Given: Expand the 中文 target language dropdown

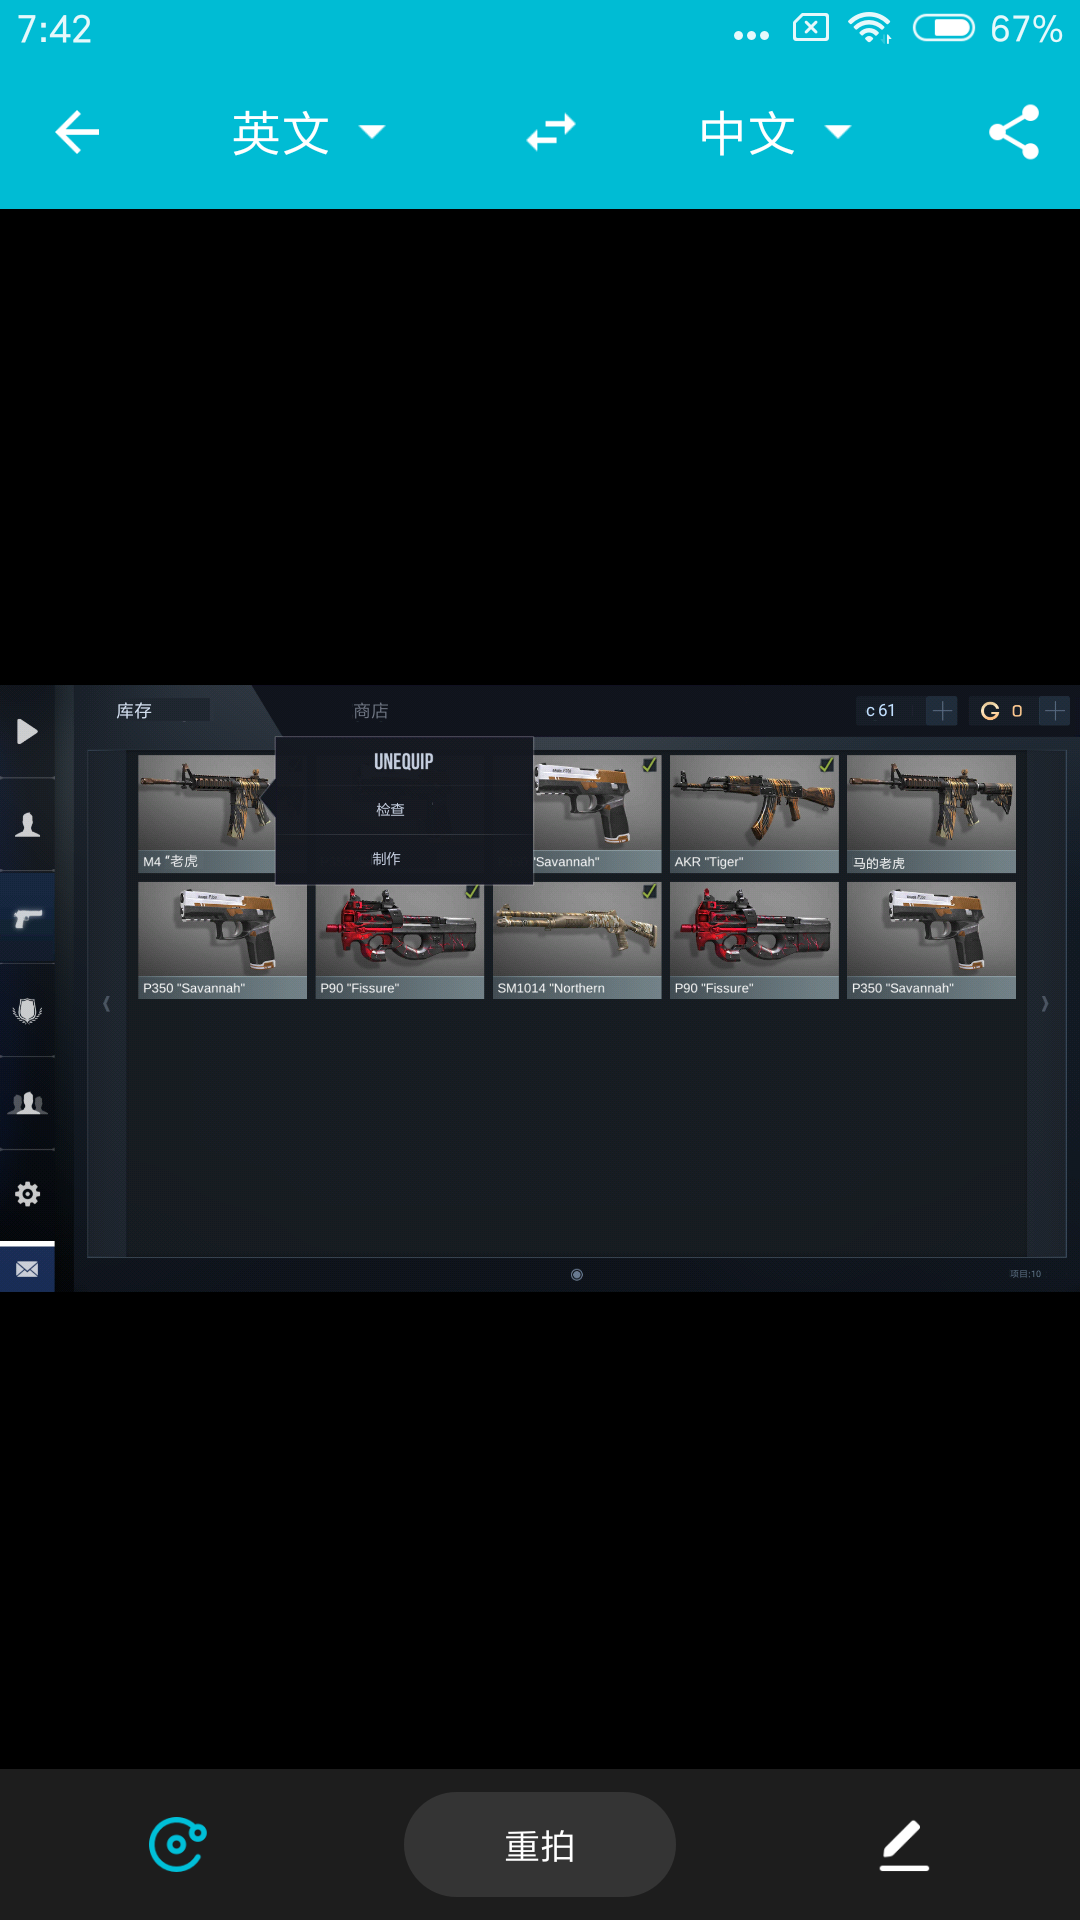Looking at the screenshot, I should click(x=776, y=132).
